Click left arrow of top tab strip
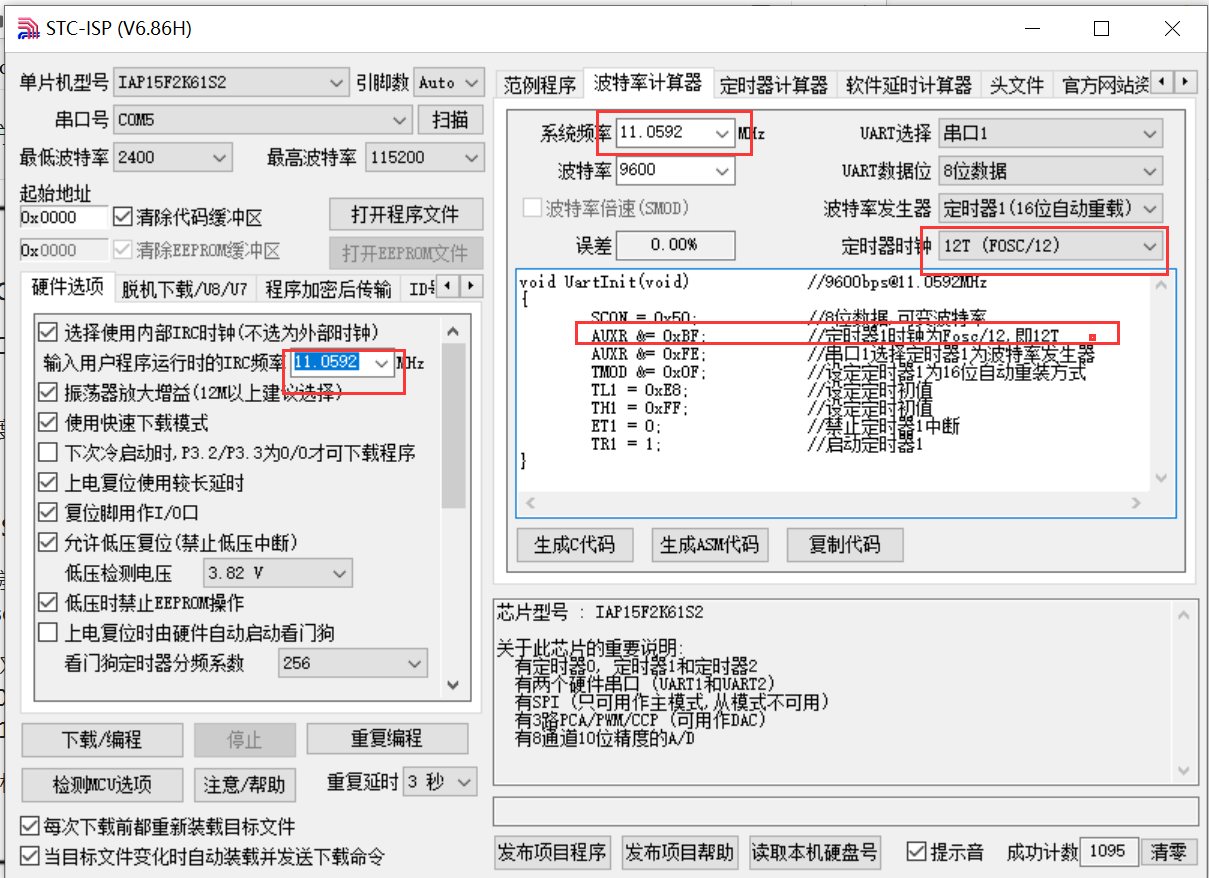 (1162, 81)
